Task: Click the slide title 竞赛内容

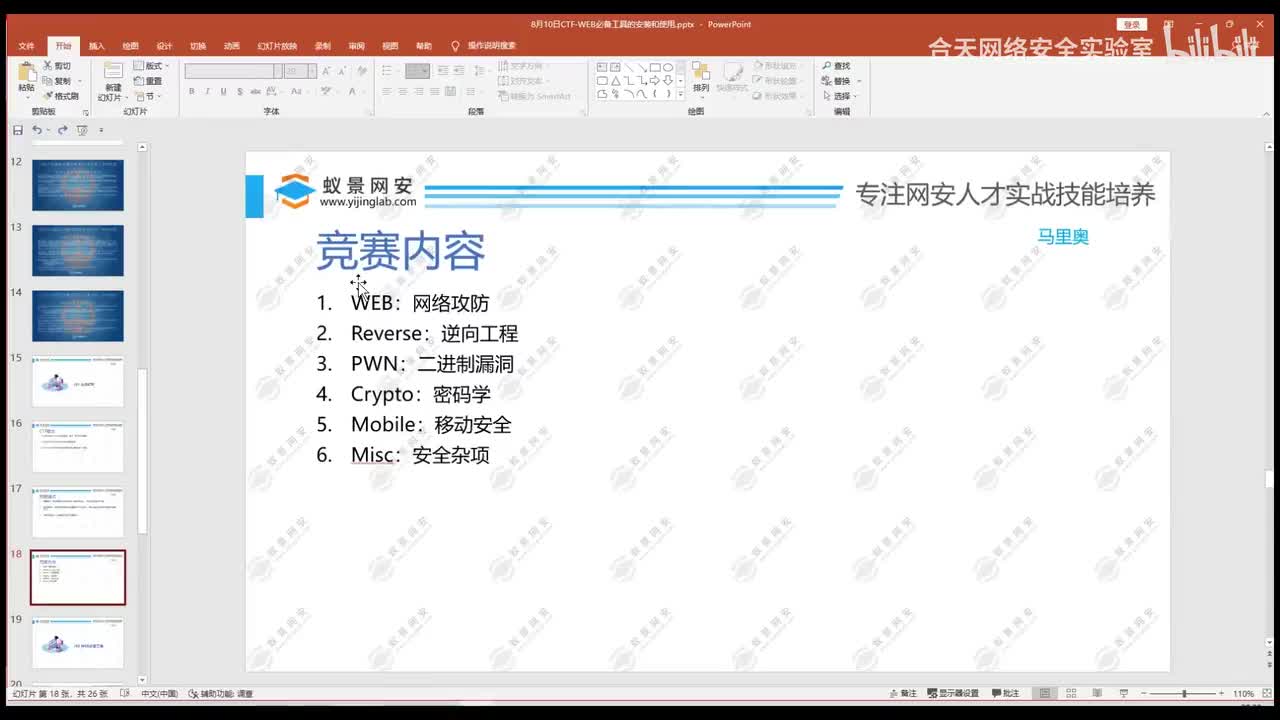Action: click(401, 251)
